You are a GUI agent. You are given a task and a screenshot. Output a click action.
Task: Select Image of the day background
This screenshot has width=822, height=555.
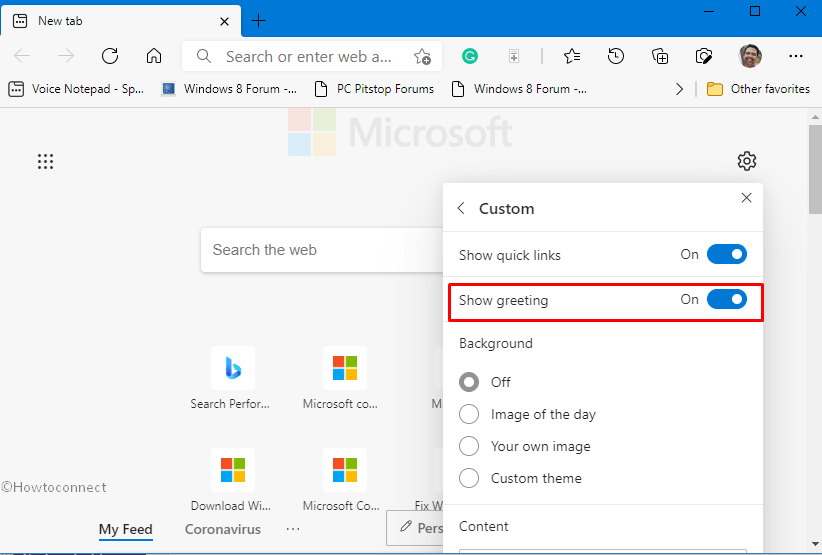coord(469,414)
